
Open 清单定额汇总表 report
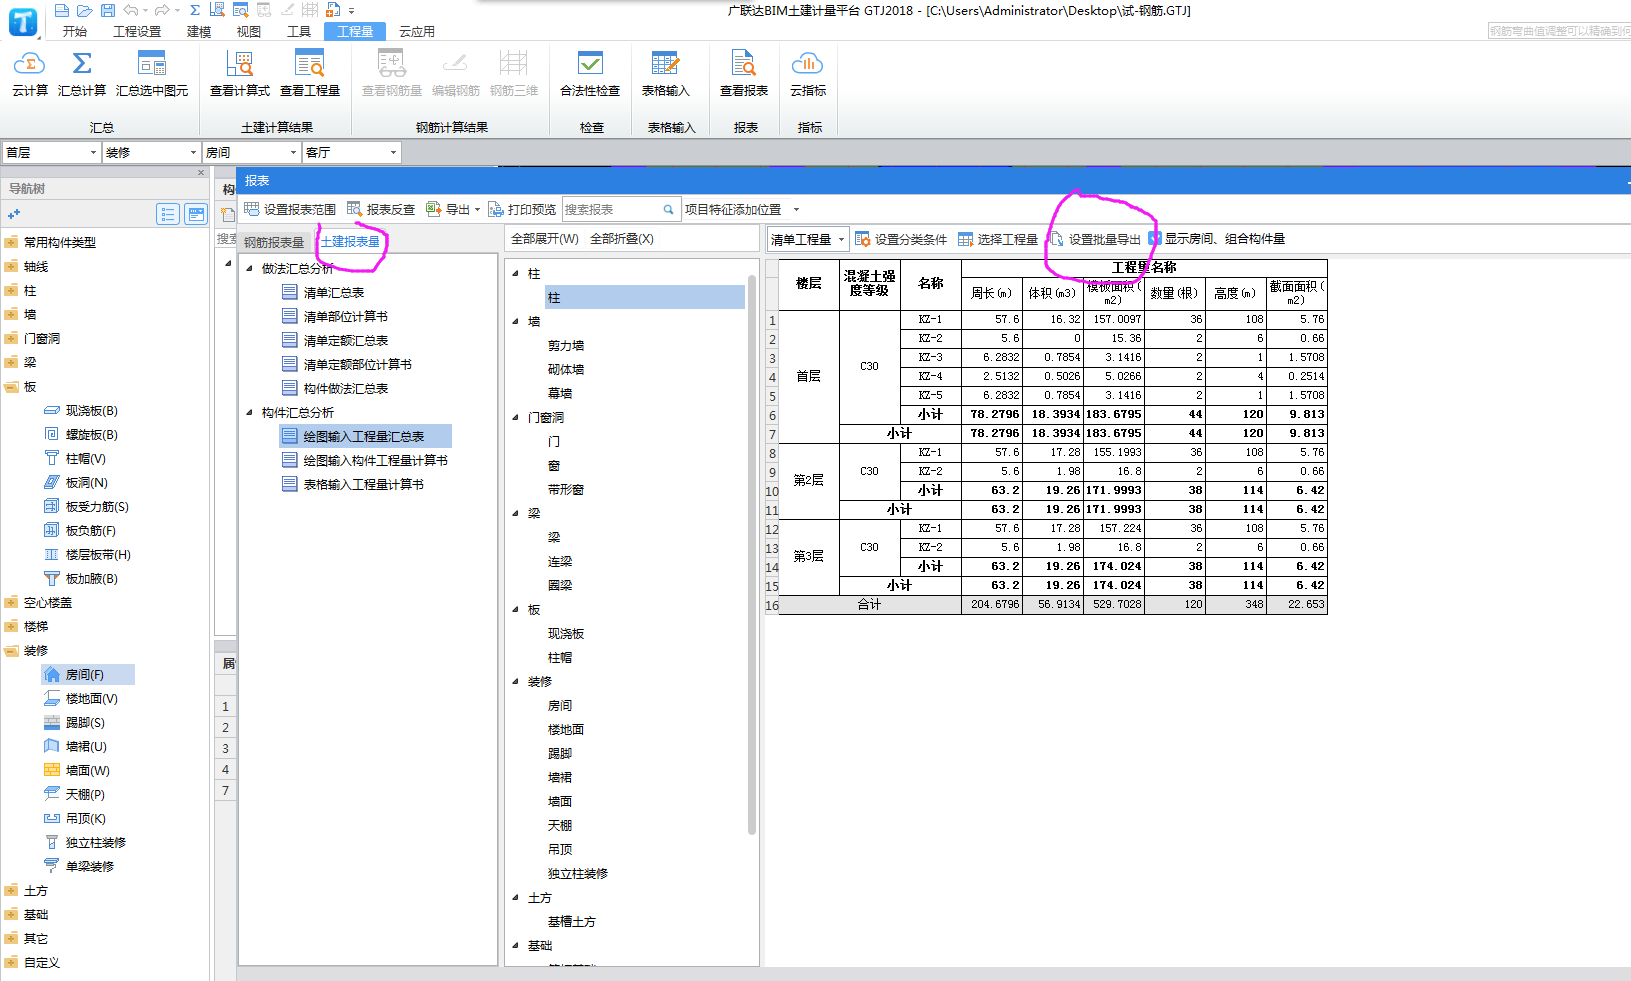point(346,341)
